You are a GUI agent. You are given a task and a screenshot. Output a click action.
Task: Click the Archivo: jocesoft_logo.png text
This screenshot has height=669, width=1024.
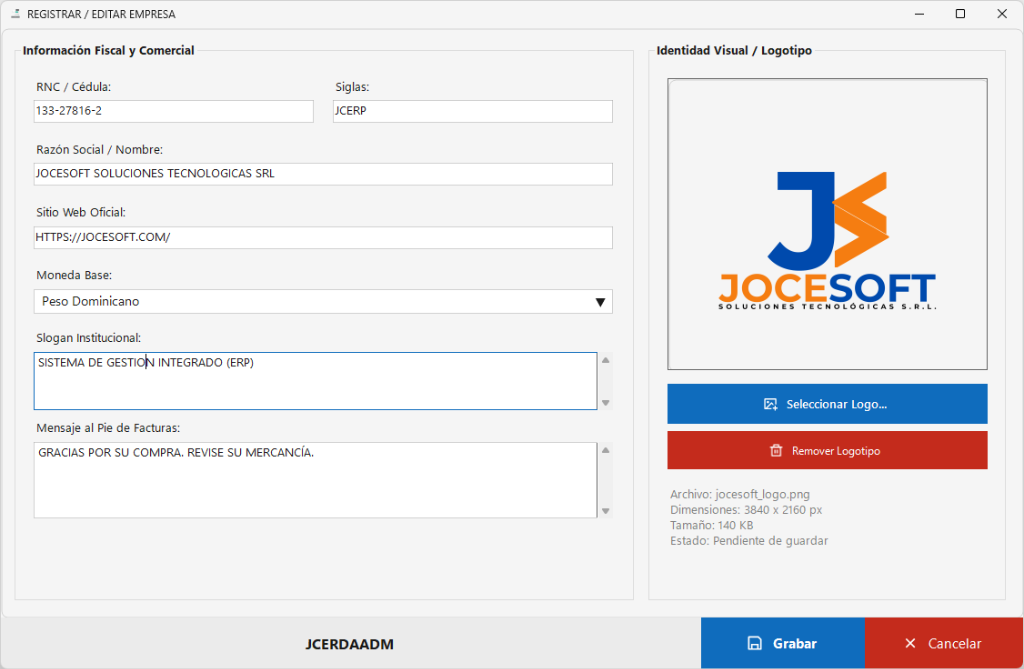coord(740,495)
